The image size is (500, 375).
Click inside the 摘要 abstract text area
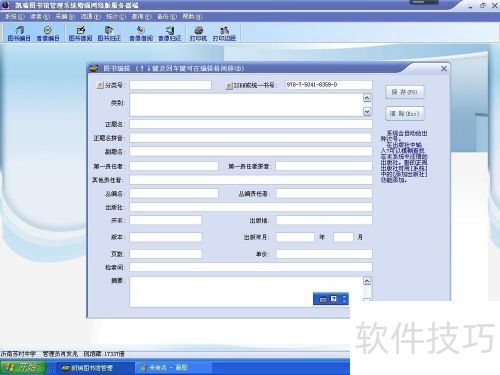click(x=246, y=292)
